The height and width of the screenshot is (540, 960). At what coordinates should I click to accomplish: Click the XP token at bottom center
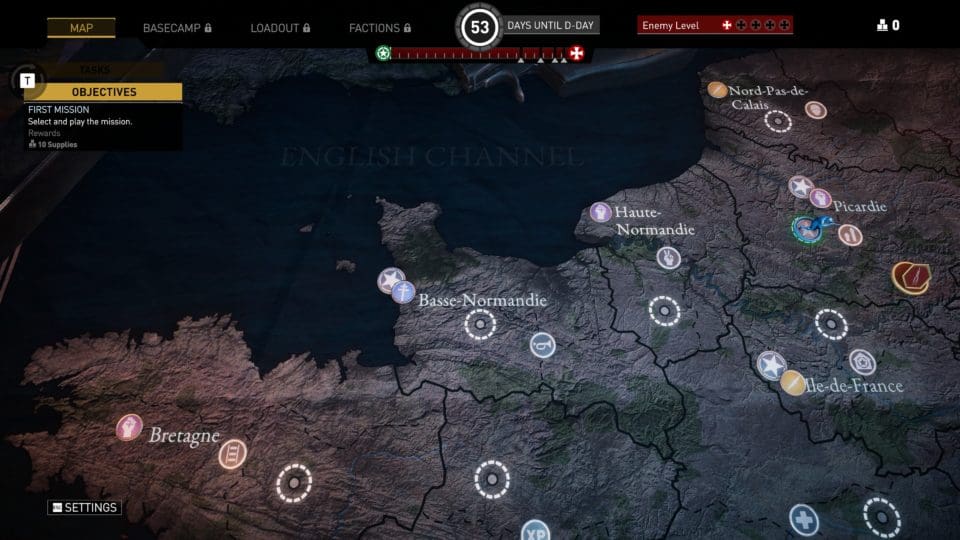(536, 531)
